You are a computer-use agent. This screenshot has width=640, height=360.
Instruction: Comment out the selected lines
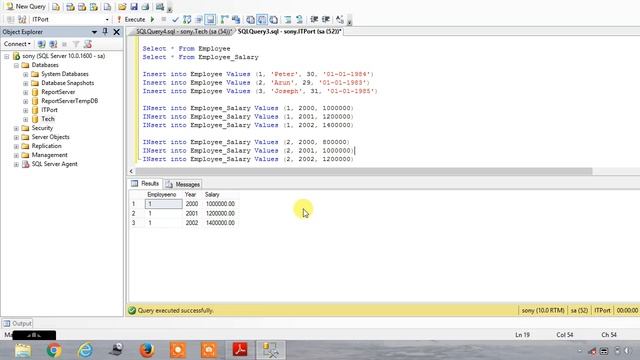(288, 20)
